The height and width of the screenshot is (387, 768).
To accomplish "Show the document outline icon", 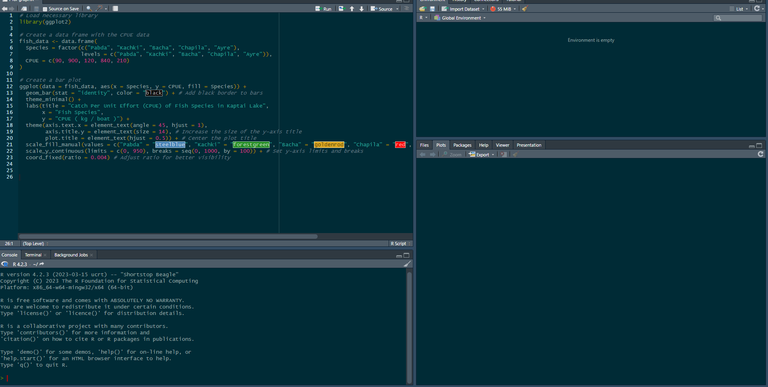I will (x=407, y=9).
